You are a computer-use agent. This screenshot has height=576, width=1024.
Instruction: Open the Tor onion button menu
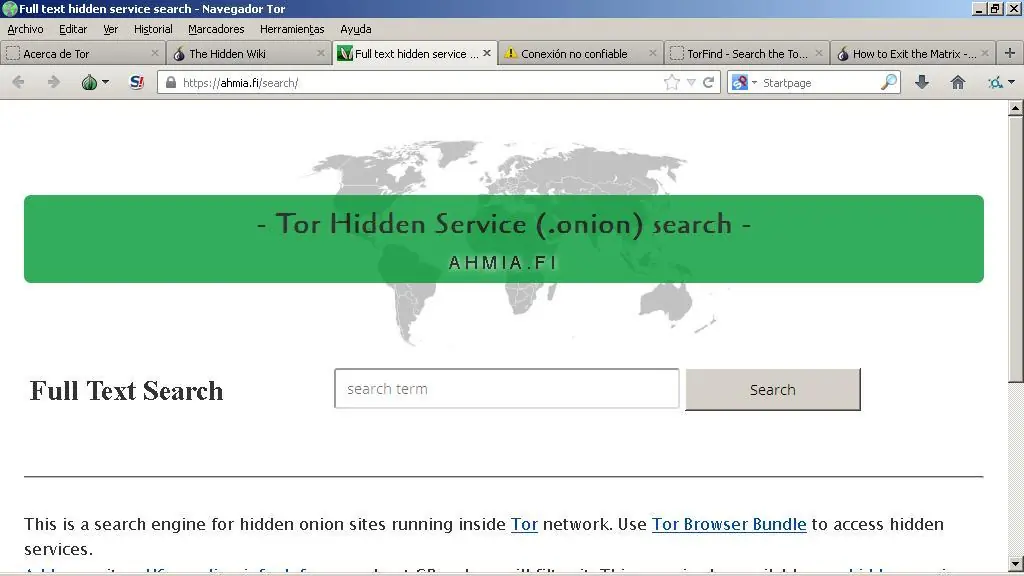(x=95, y=82)
